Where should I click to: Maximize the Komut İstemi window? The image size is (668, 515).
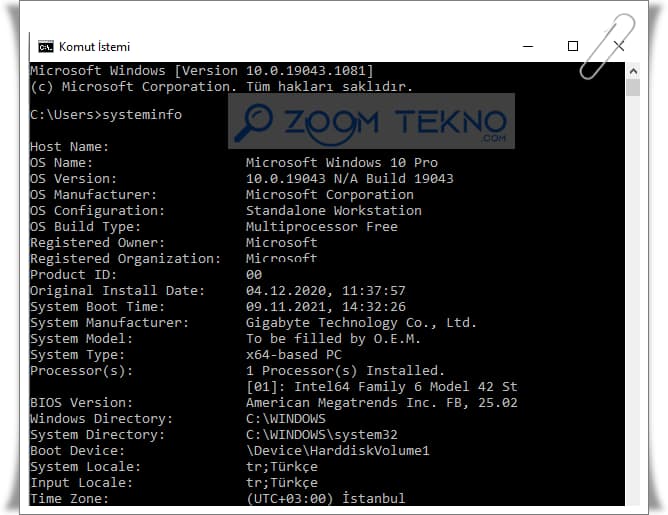point(573,46)
